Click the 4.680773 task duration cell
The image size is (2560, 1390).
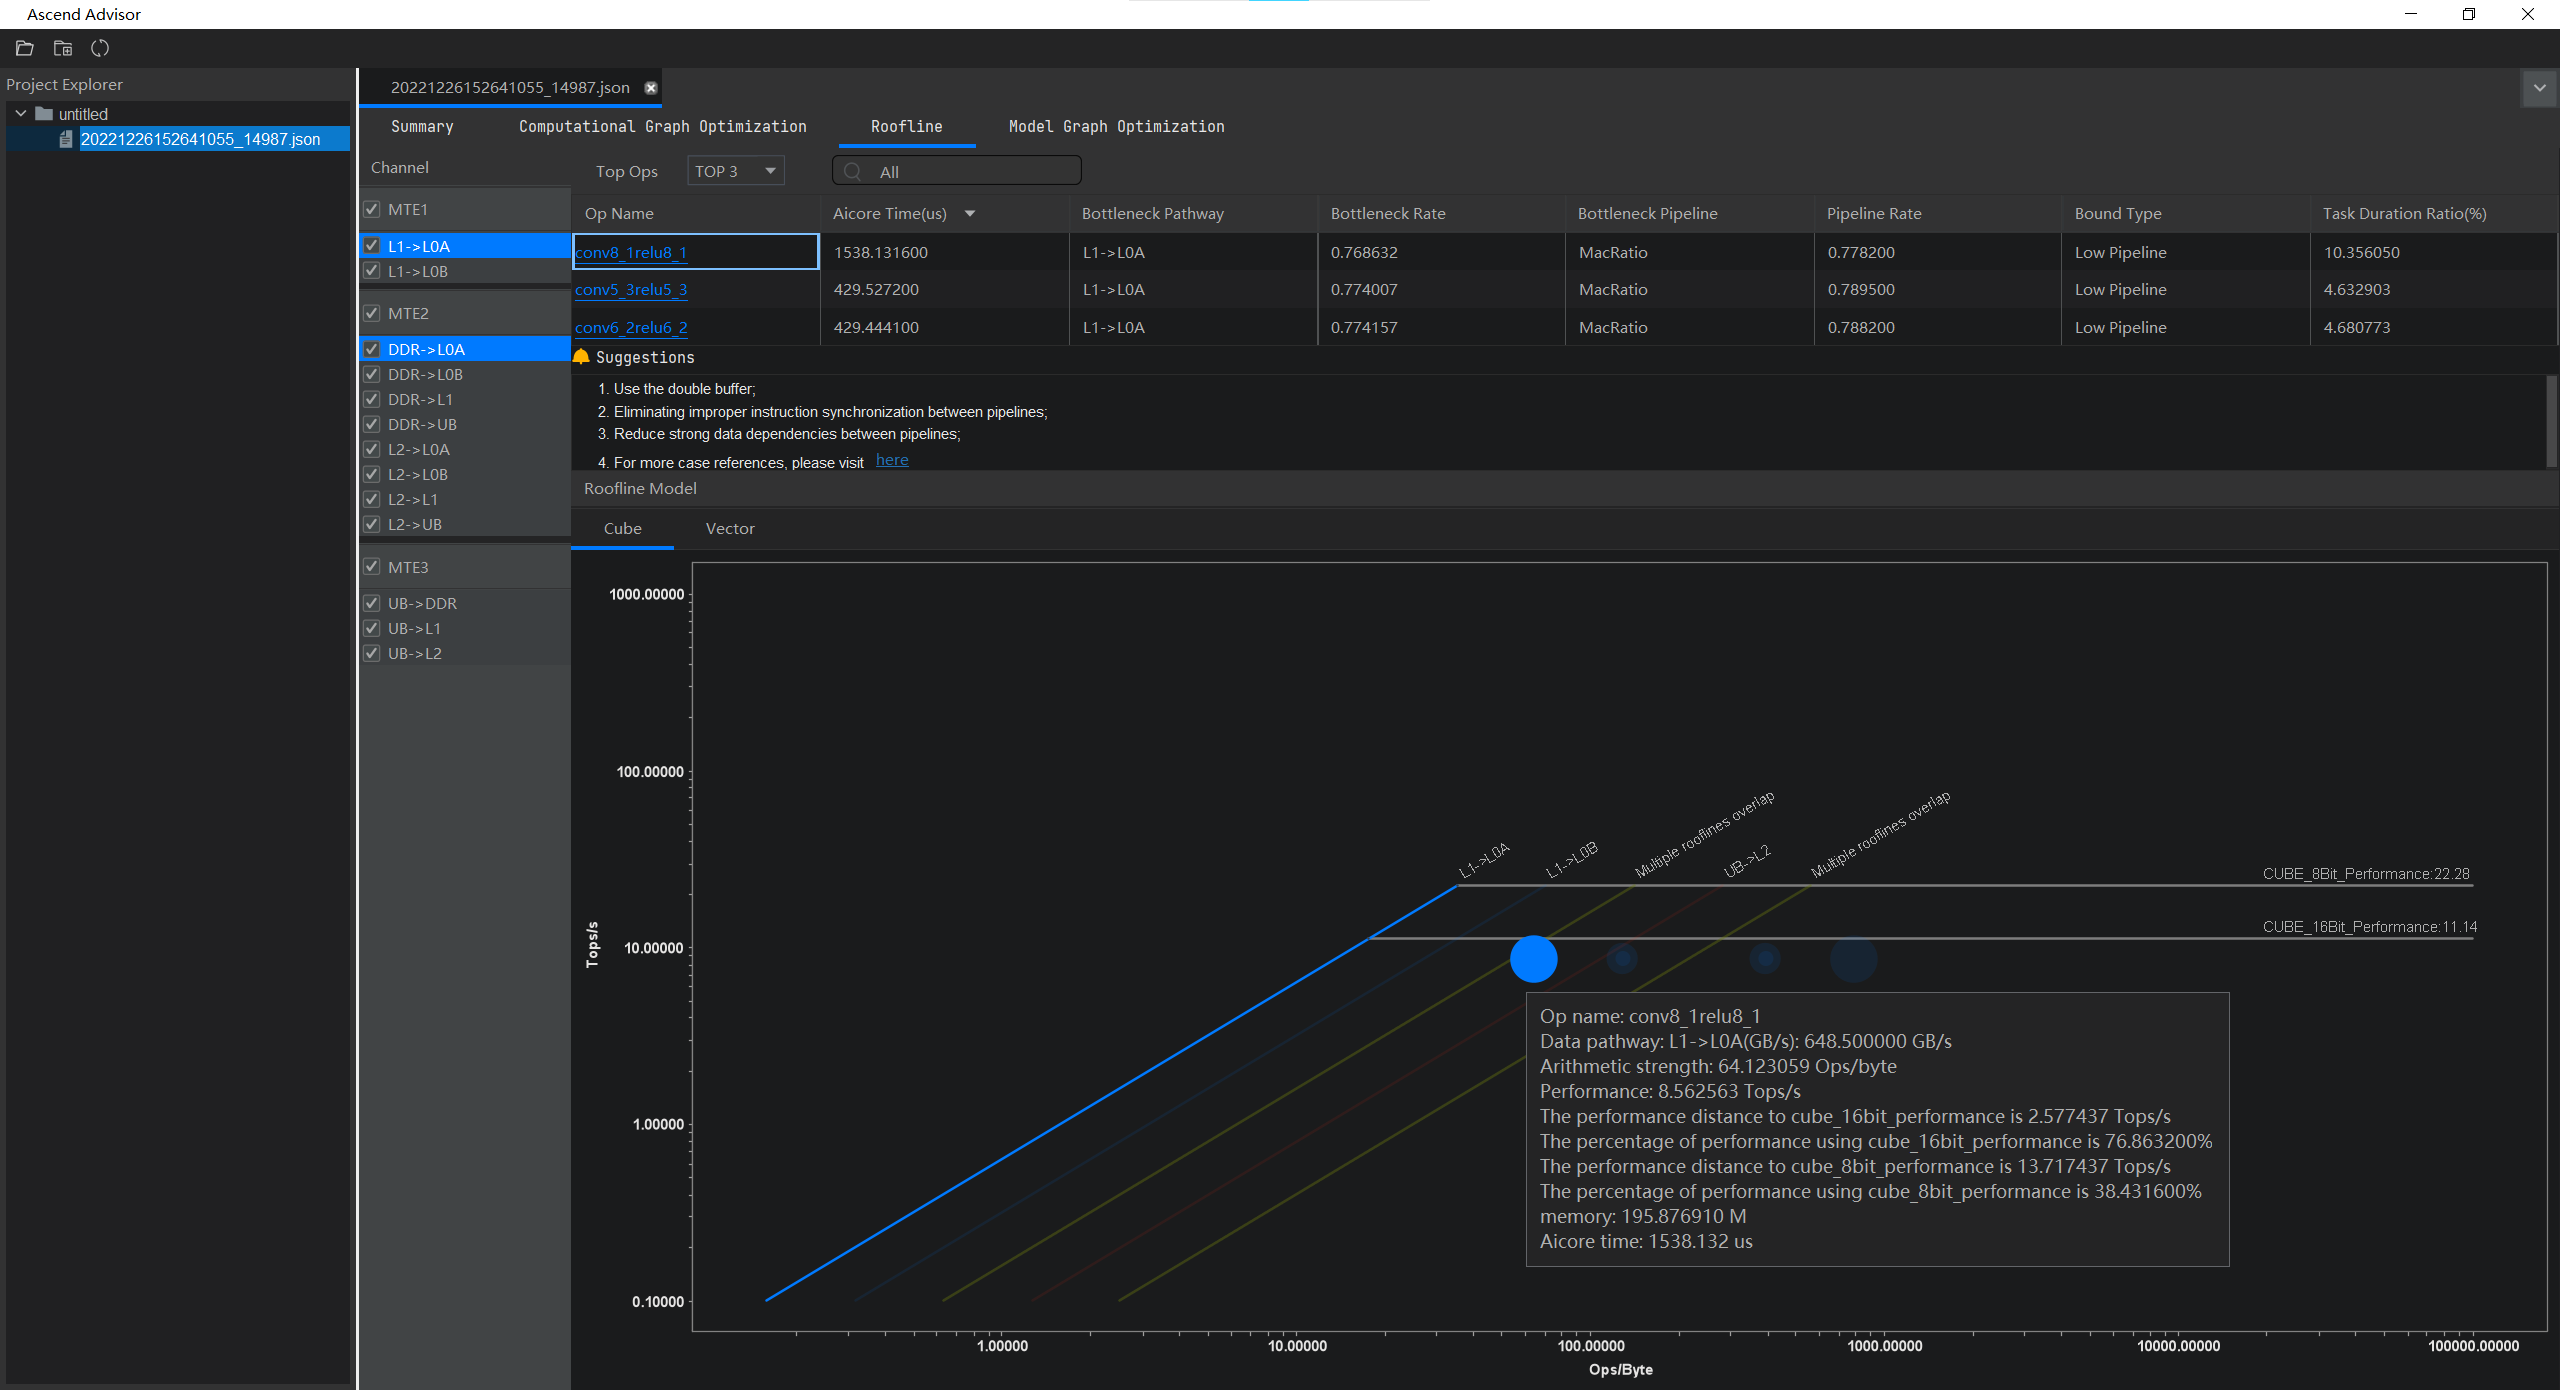coord(2433,328)
